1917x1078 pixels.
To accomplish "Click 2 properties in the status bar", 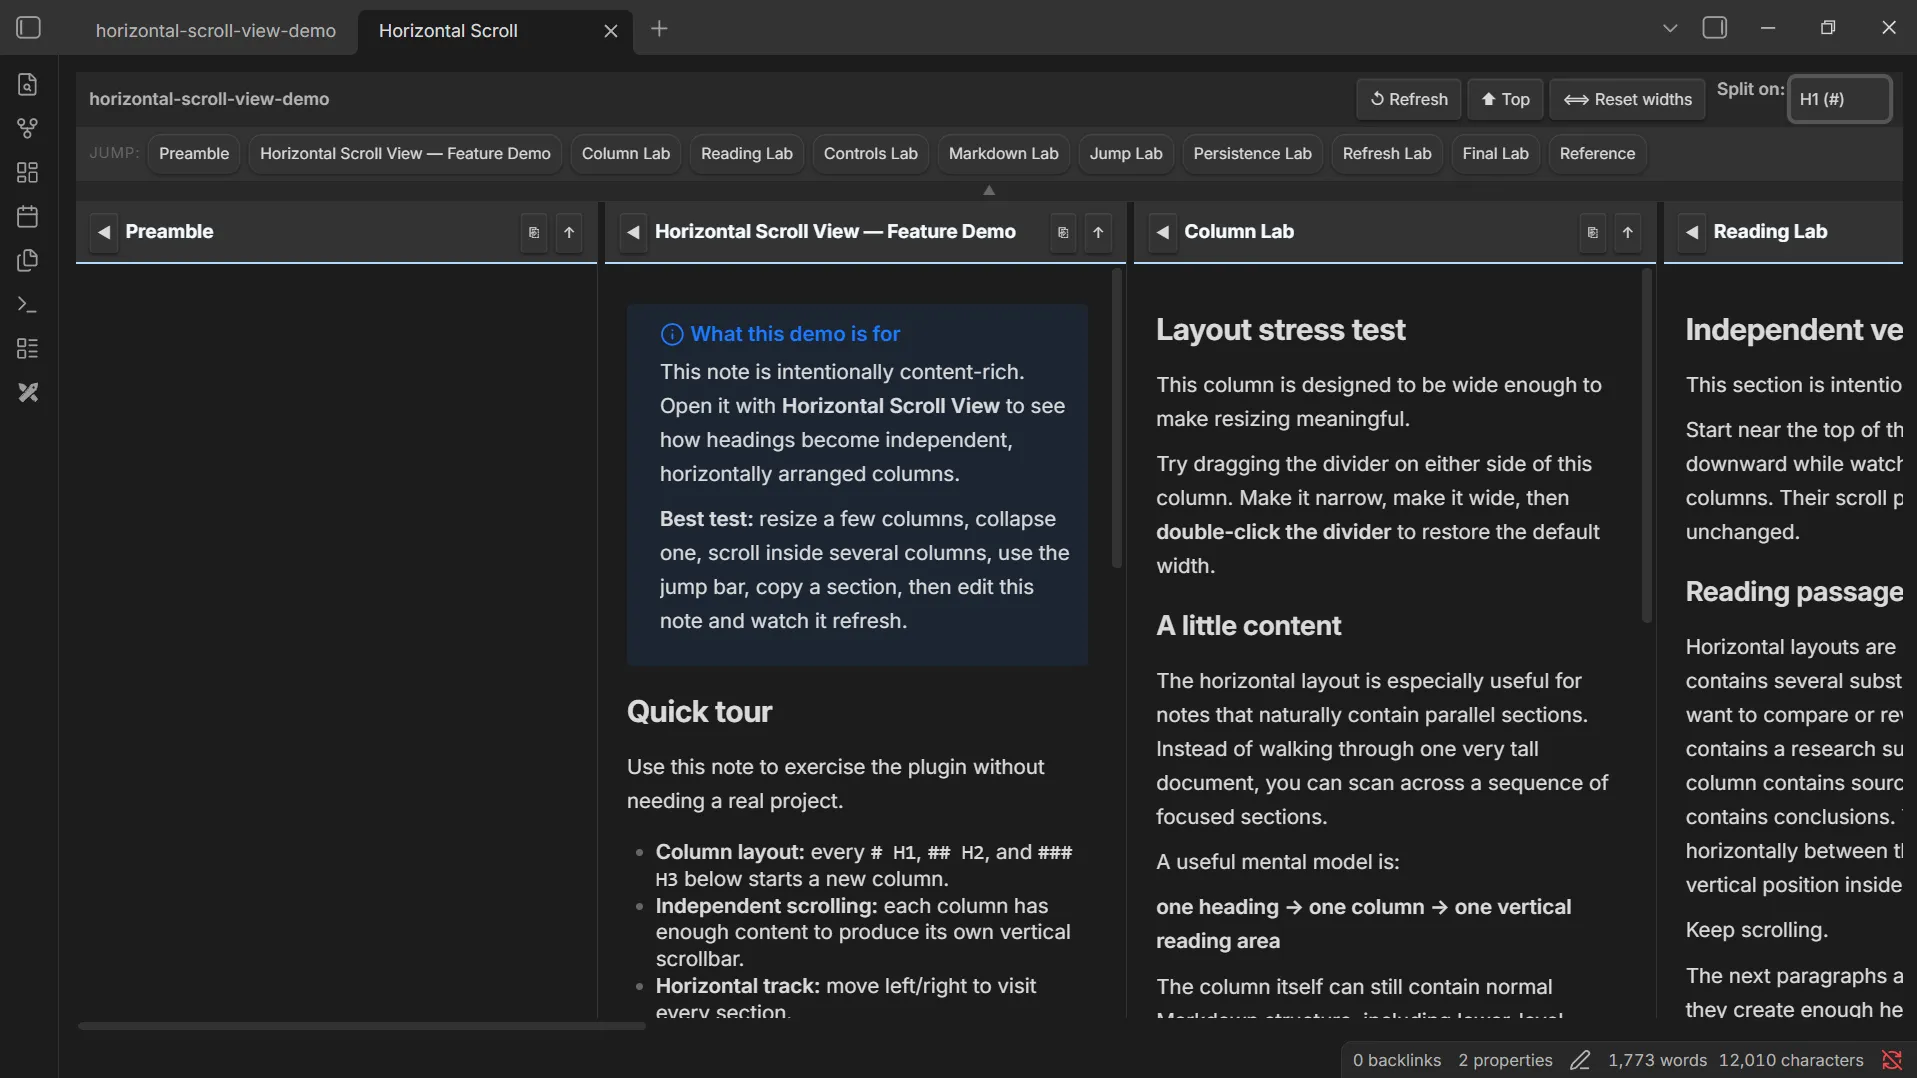I will click(x=1505, y=1060).
